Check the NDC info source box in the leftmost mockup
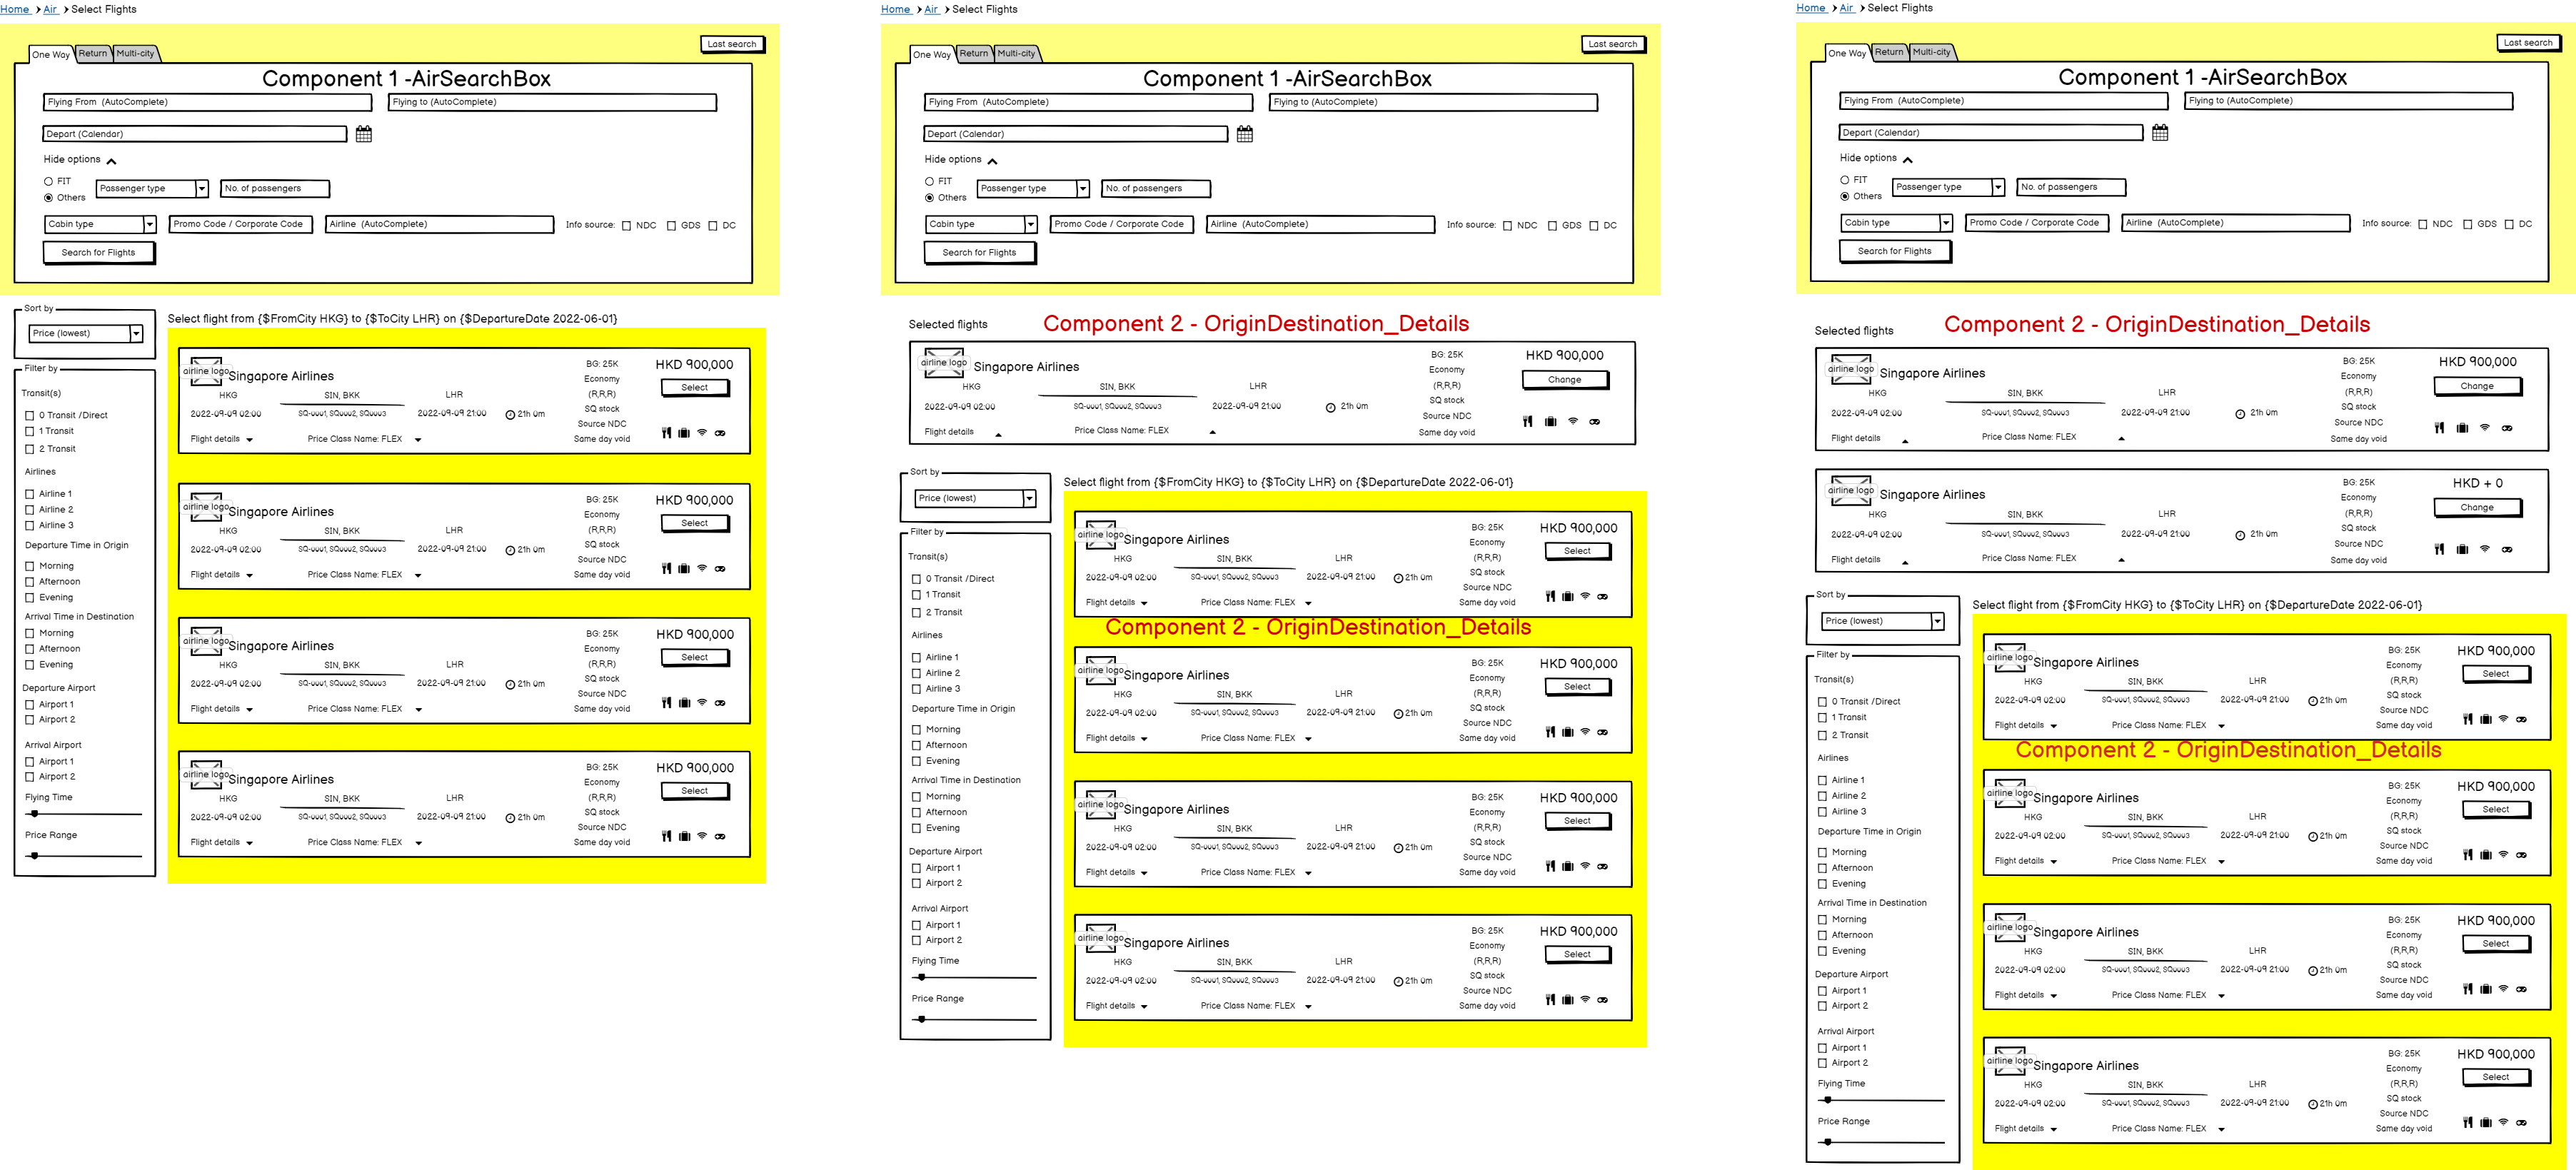 pyautogui.click(x=627, y=226)
